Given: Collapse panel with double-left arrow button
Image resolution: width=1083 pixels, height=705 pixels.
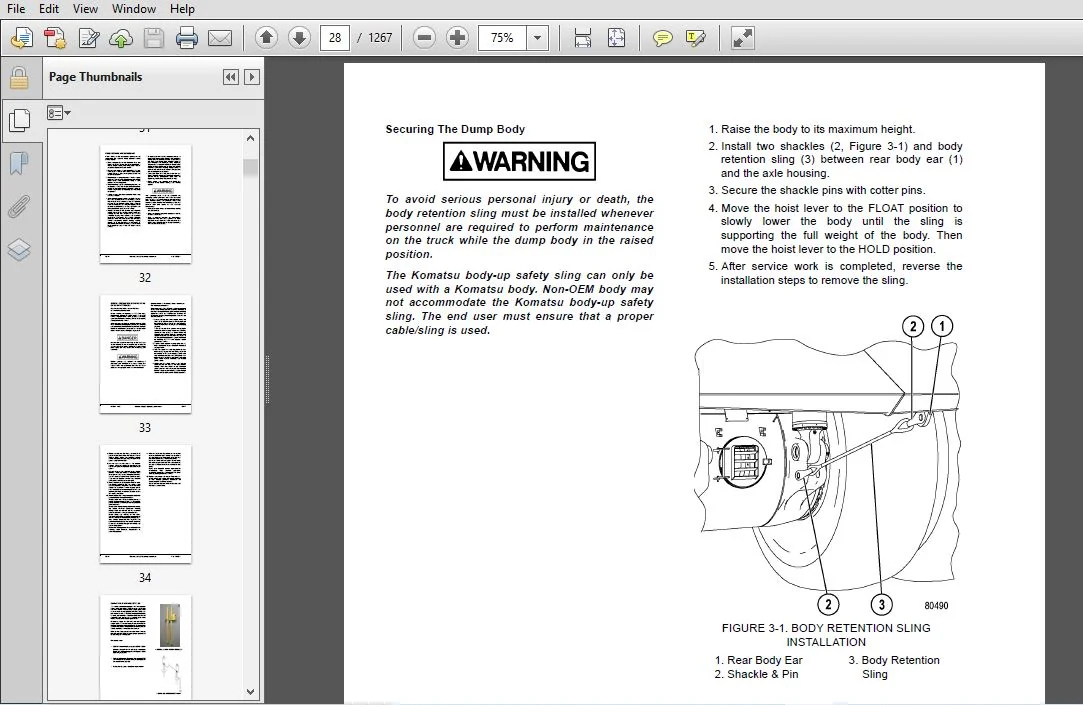Looking at the screenshot, I should 231,77.
